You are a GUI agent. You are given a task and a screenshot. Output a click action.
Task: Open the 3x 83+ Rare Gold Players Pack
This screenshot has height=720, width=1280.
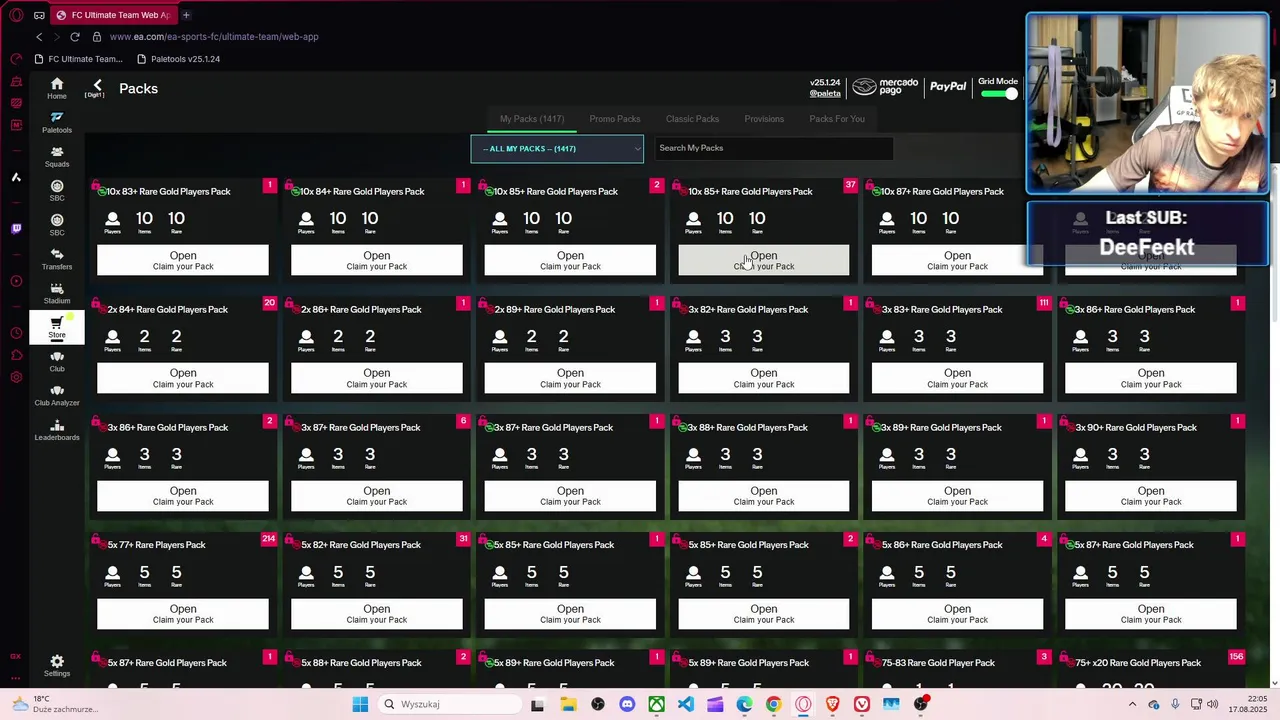[957, 378]
